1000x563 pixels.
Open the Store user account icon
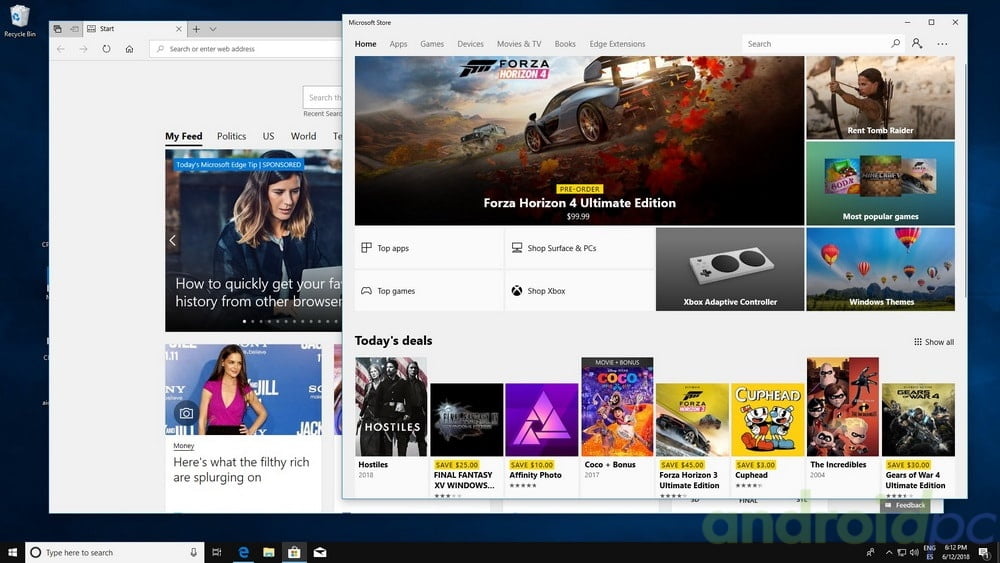pyautogui.click(x=917, y=44)
